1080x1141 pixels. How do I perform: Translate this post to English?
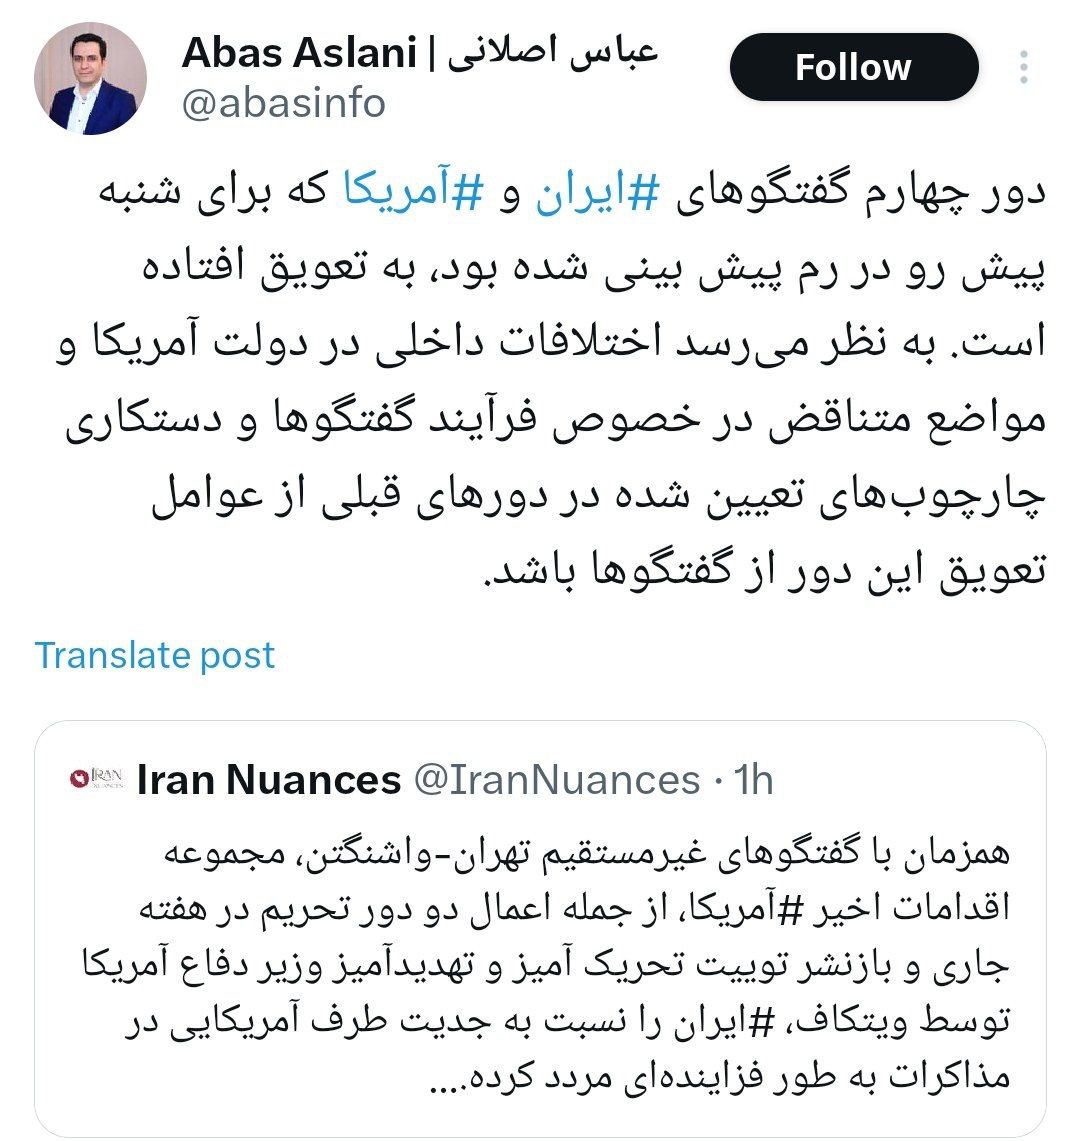pos(155,654)
